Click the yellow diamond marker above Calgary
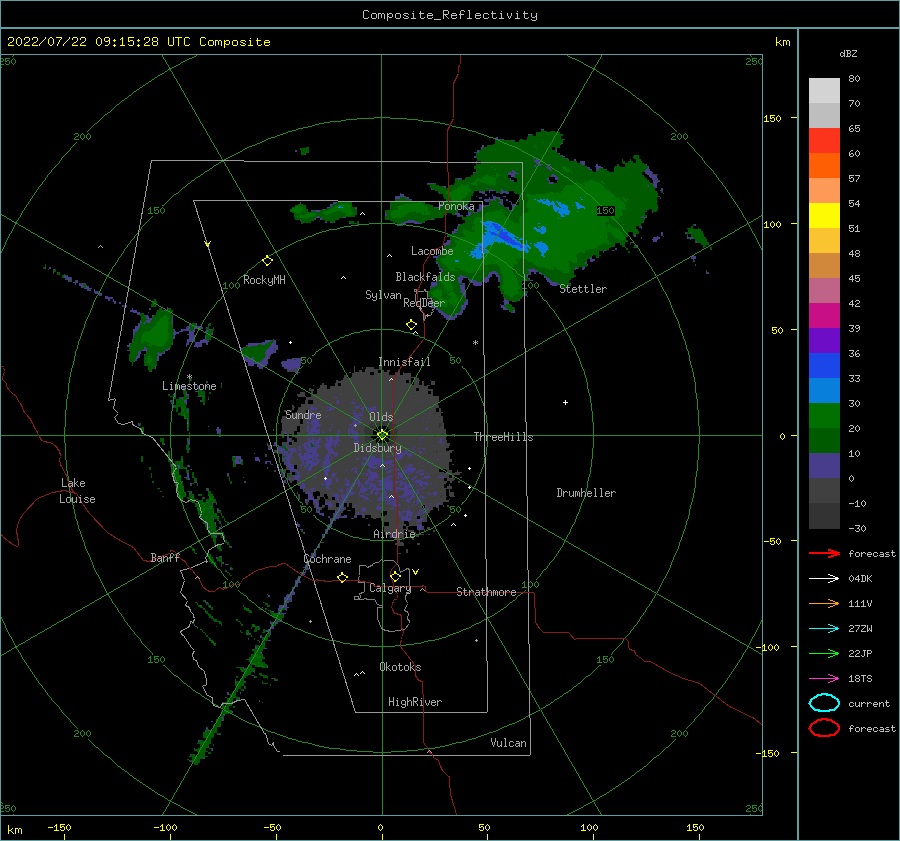The image size is (900, 841). 395,576
